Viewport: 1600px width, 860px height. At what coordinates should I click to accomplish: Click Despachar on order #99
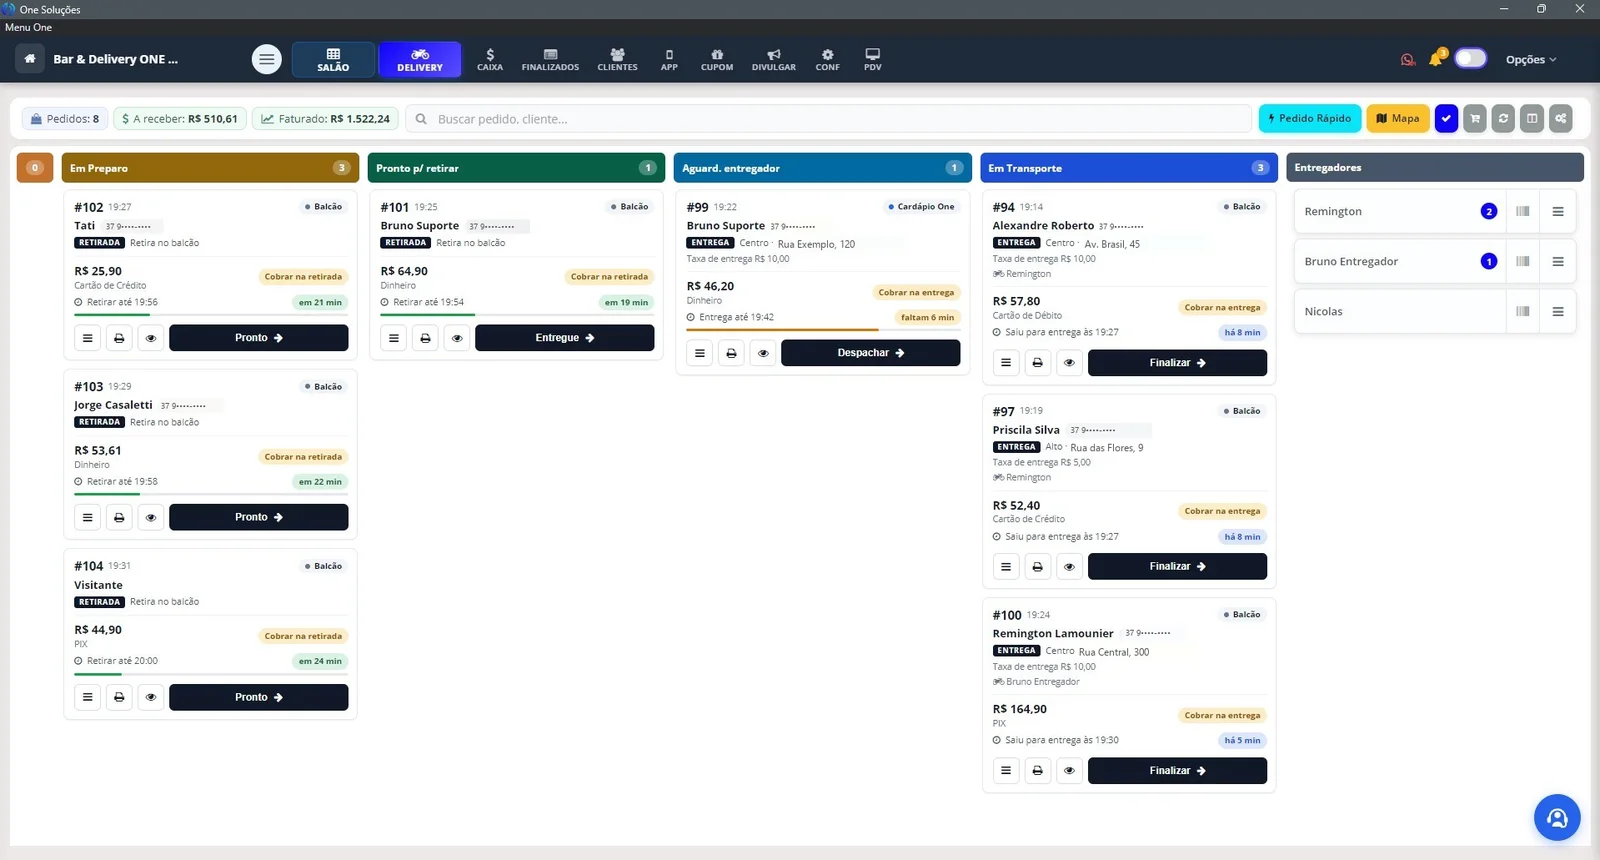(x=871, y=353)
